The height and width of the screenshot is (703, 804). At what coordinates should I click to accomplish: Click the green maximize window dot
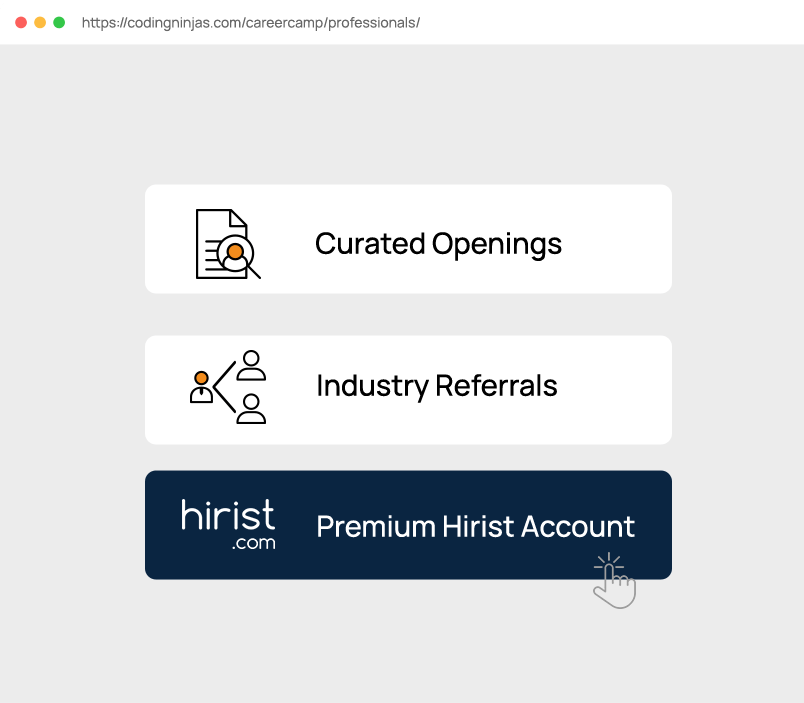pos(59,23)
